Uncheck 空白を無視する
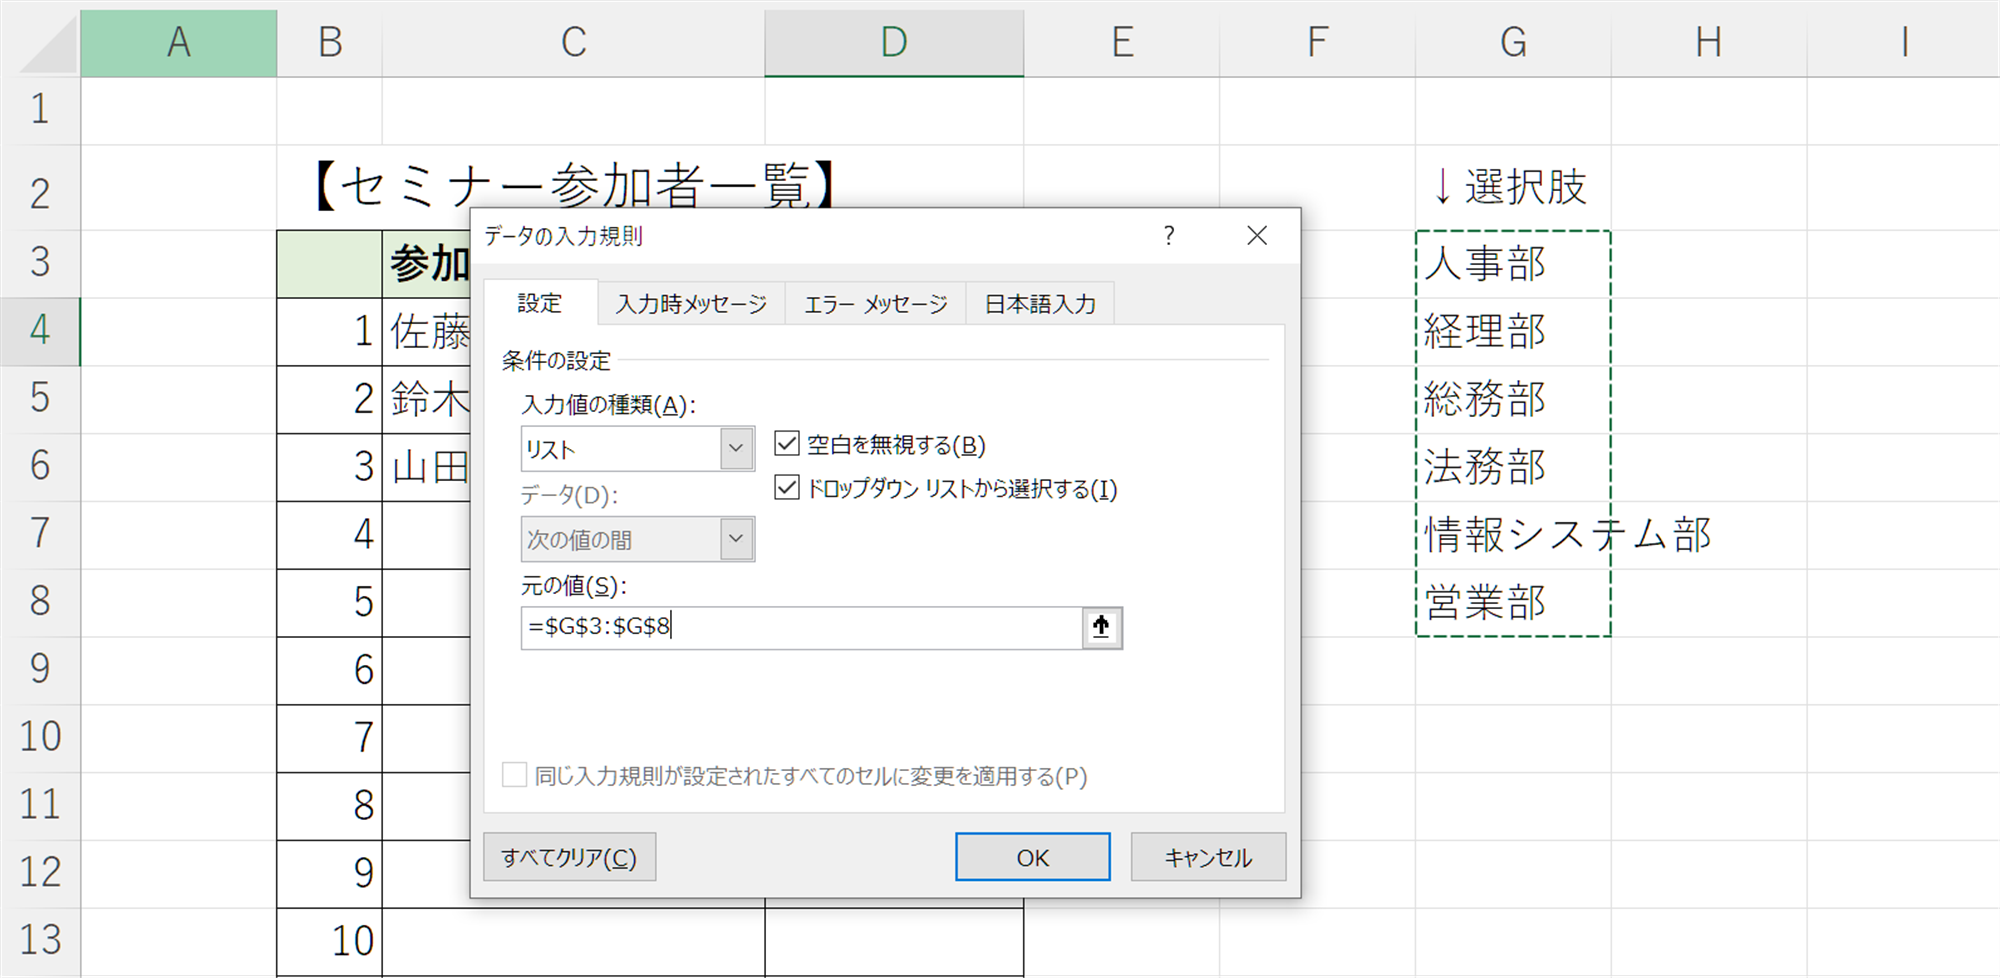The image size is (2000, 978). click(789, 444)
